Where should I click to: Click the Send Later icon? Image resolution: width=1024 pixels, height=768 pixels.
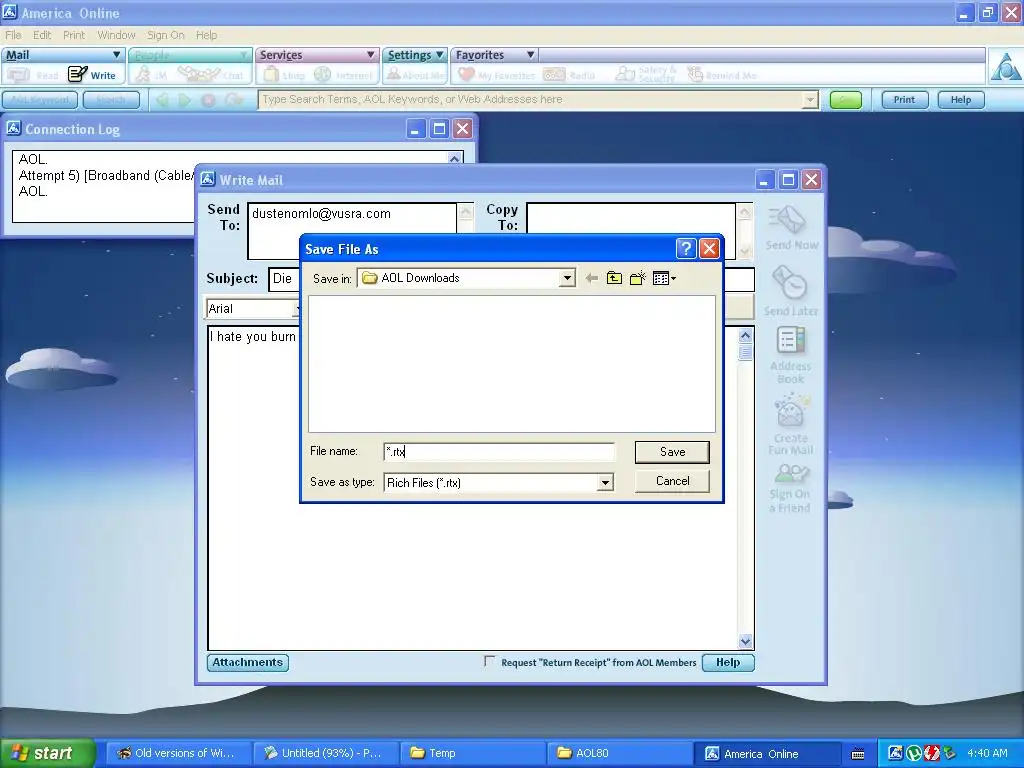(790, 283)
